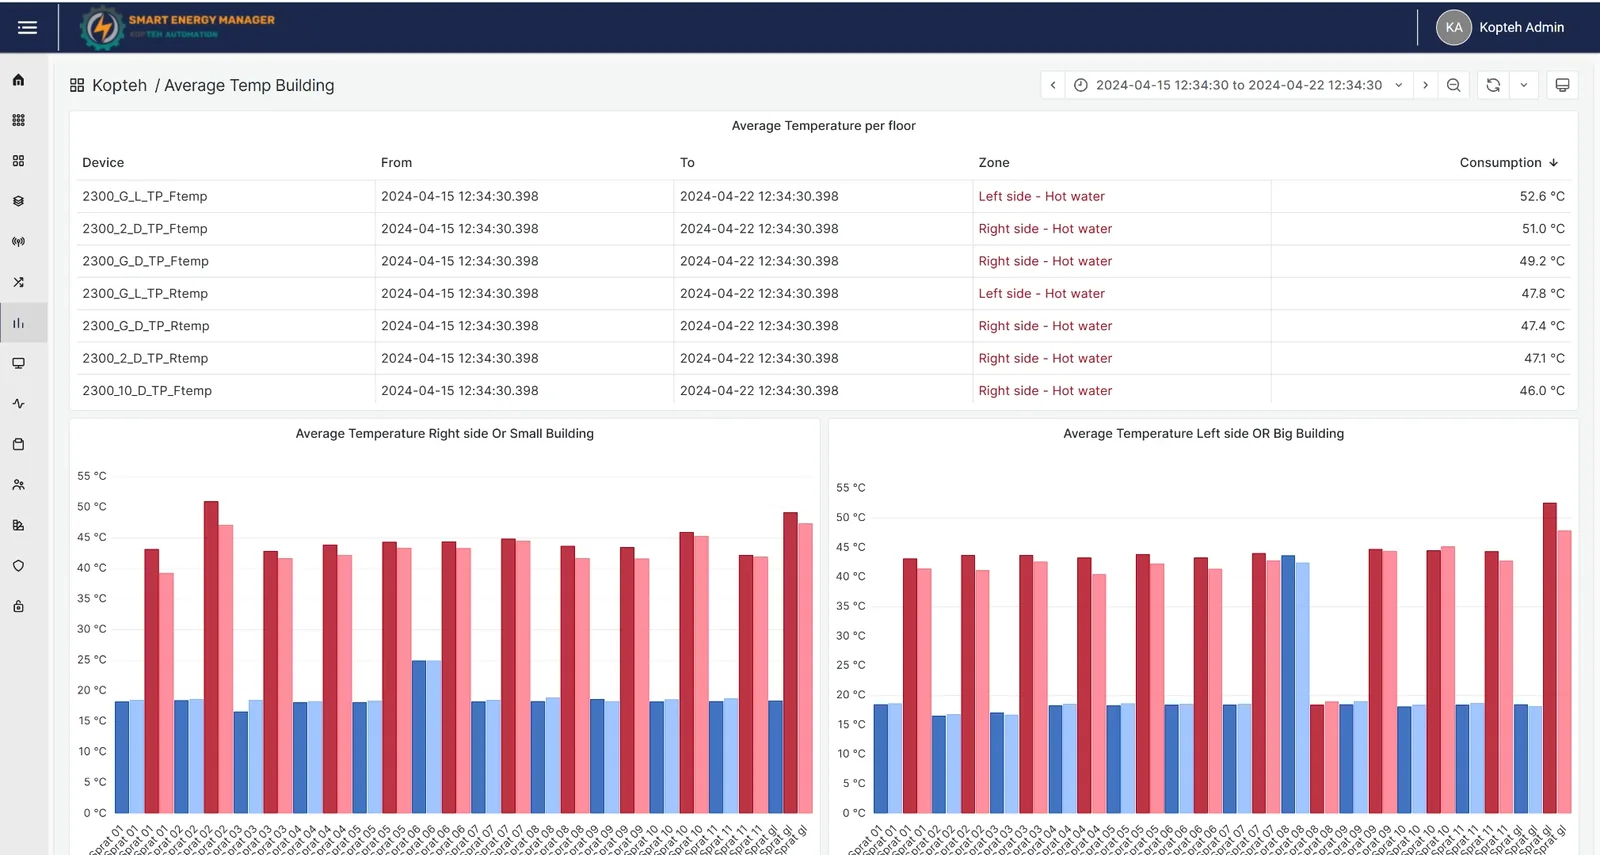Toggle the monitor view mode button

1562,85
